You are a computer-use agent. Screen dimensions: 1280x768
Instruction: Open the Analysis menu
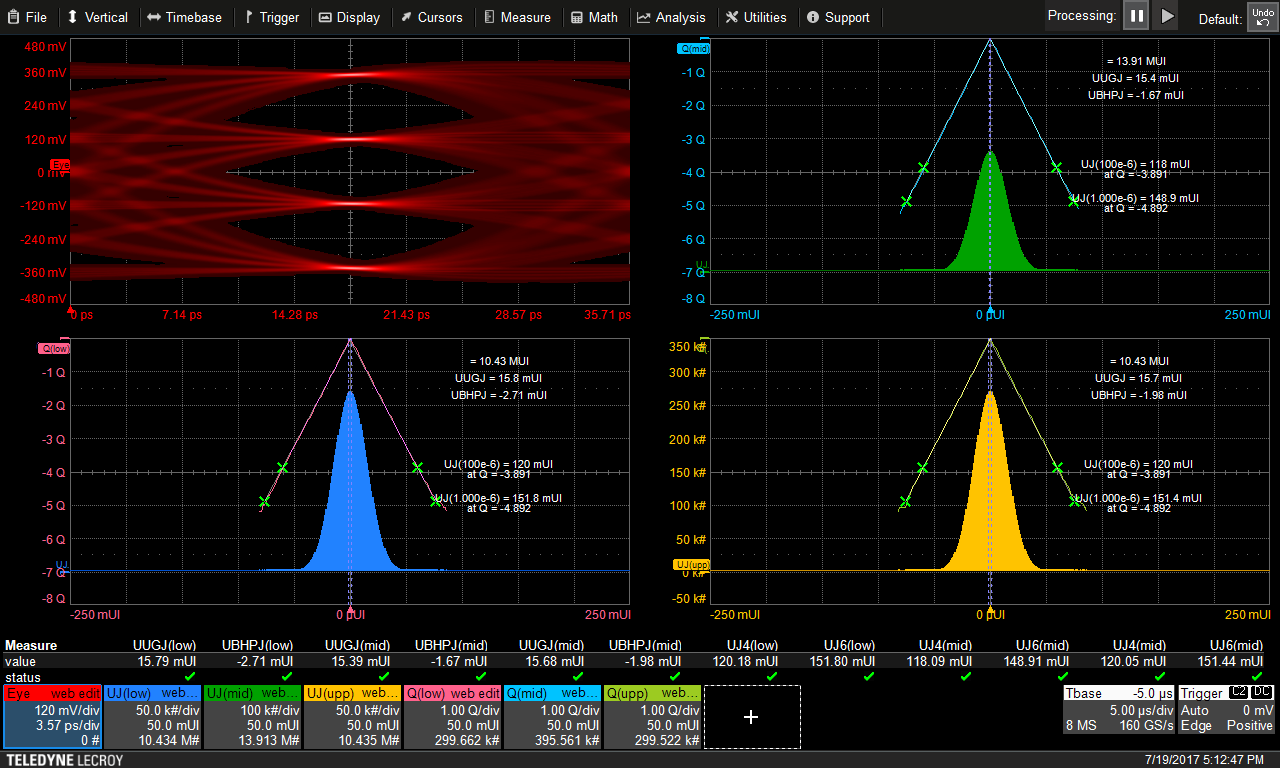pos(671,17)
